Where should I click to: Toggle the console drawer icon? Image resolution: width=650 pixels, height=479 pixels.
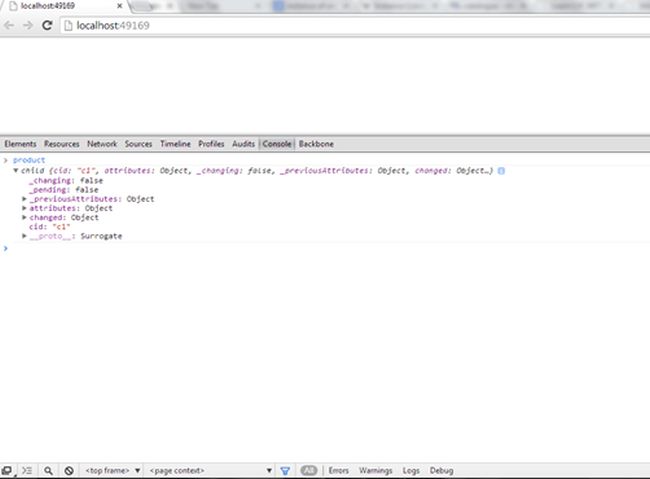[x=27, y=471]
